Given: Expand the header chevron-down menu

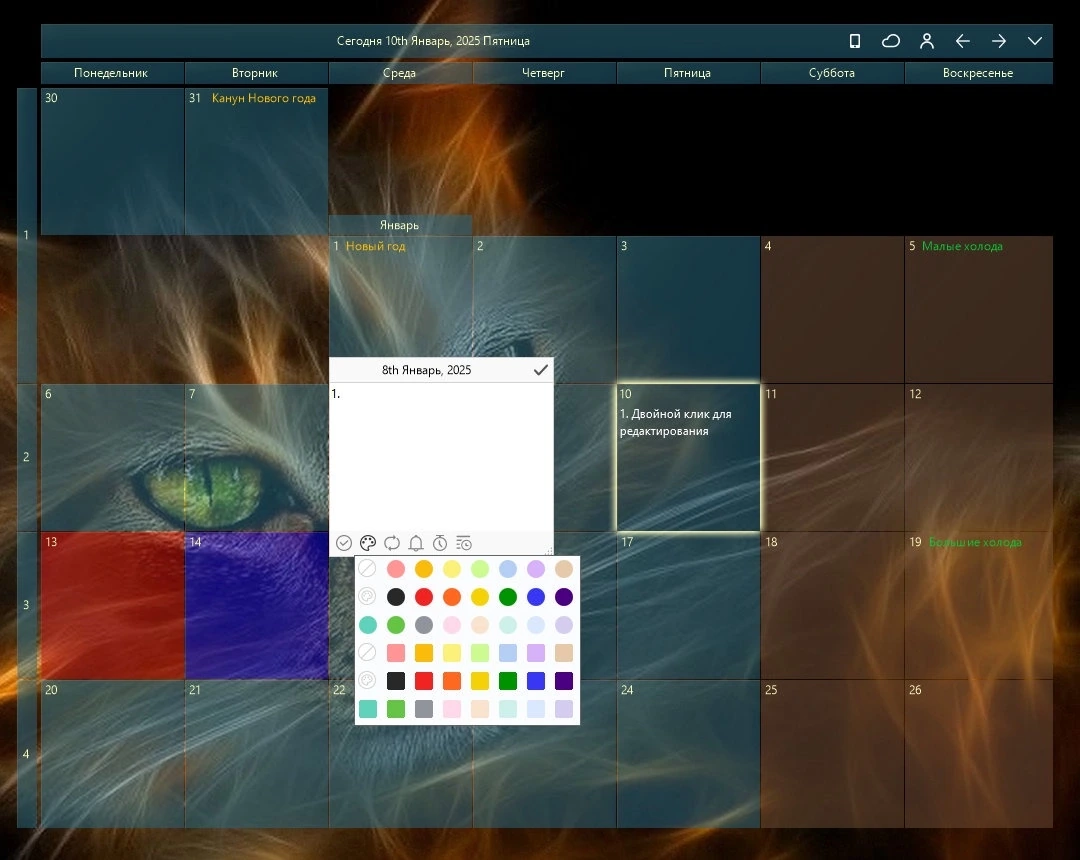Looking at the screenshot, I should click(x=1035, y=41).
